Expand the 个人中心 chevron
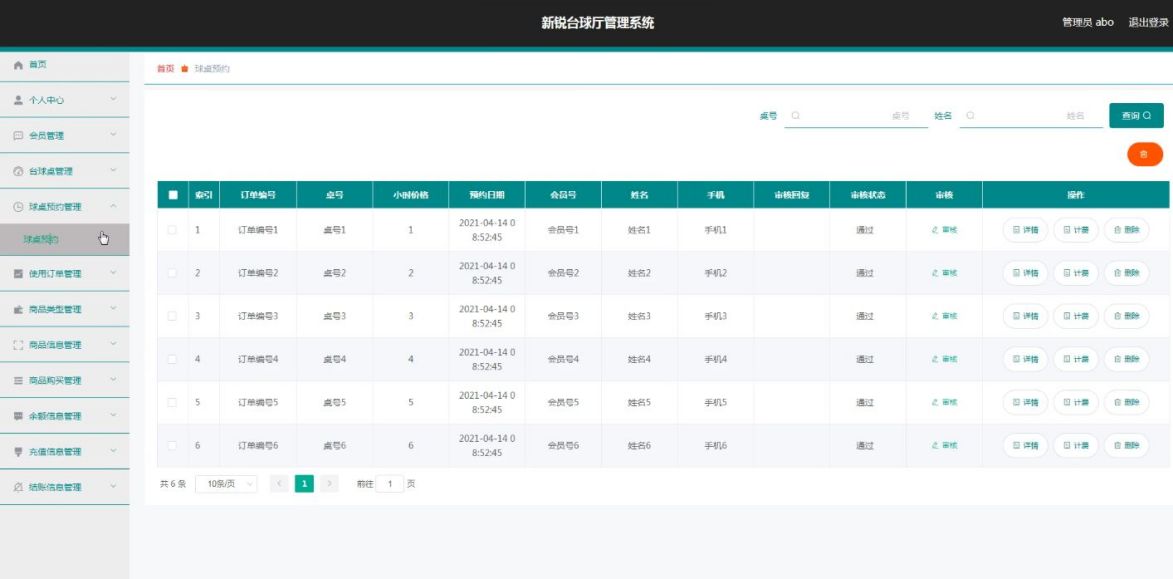The height and width of the screenshot is (579, 1173). coord(113,99)
